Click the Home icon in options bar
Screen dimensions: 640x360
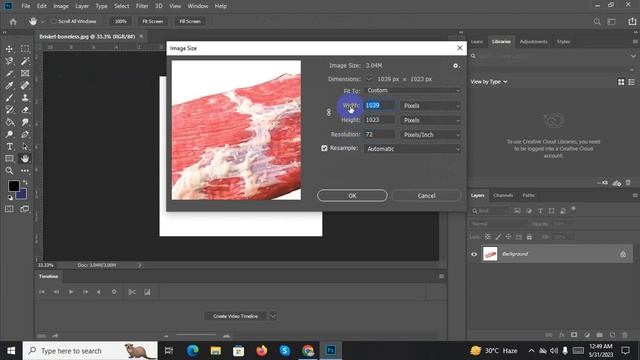(x=13, y=22)
